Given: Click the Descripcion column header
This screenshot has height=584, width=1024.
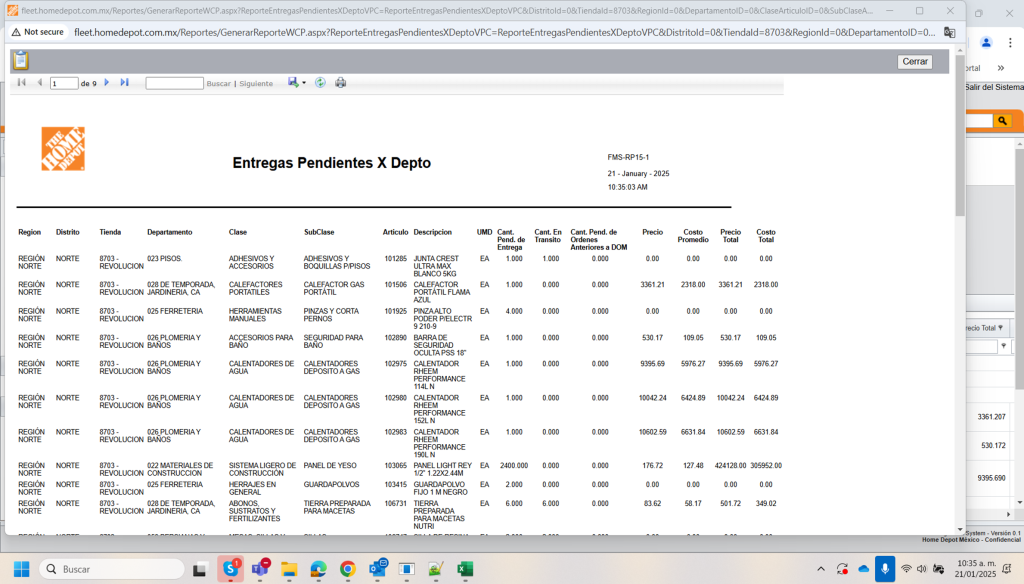Looking at the screenshot, I should tap(432, 232).
